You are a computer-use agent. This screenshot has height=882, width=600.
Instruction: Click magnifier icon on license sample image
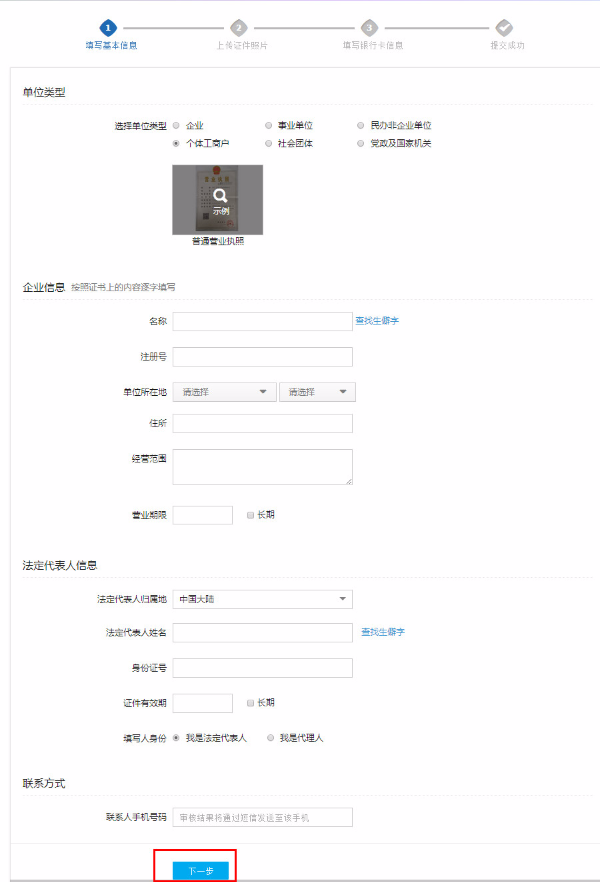pyautogui.click(x=220, y=197)
